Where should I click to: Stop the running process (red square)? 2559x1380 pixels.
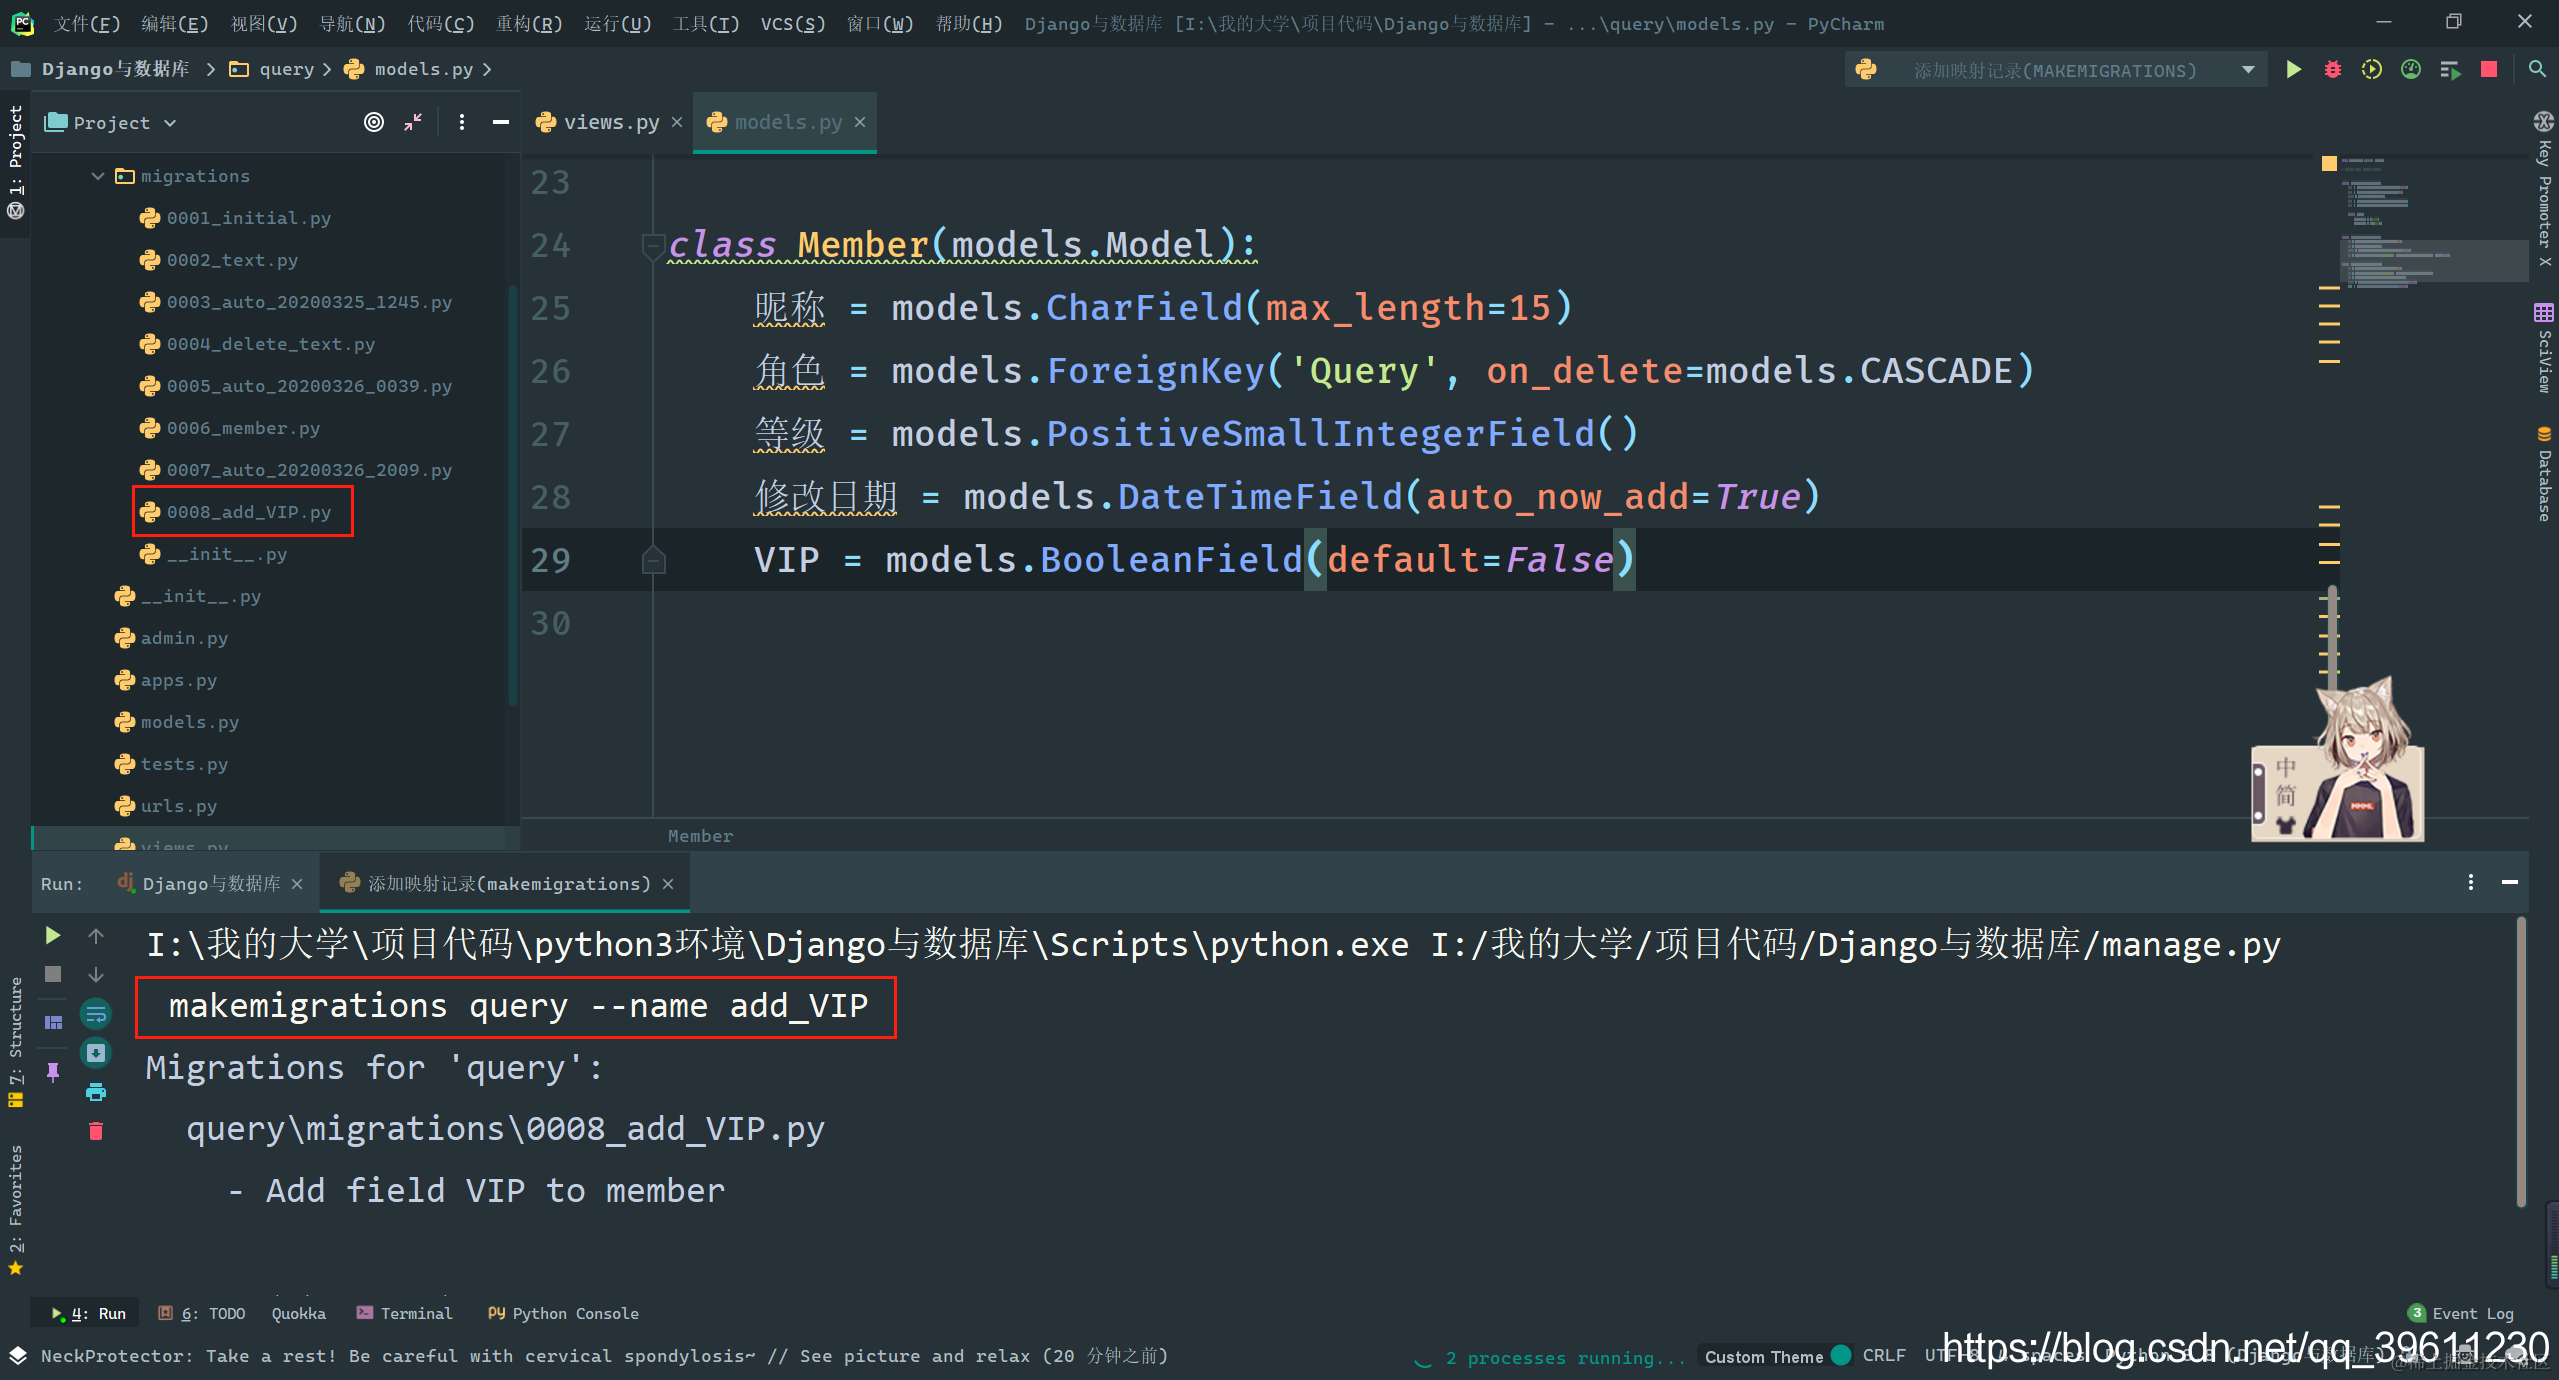point(2489,70)
